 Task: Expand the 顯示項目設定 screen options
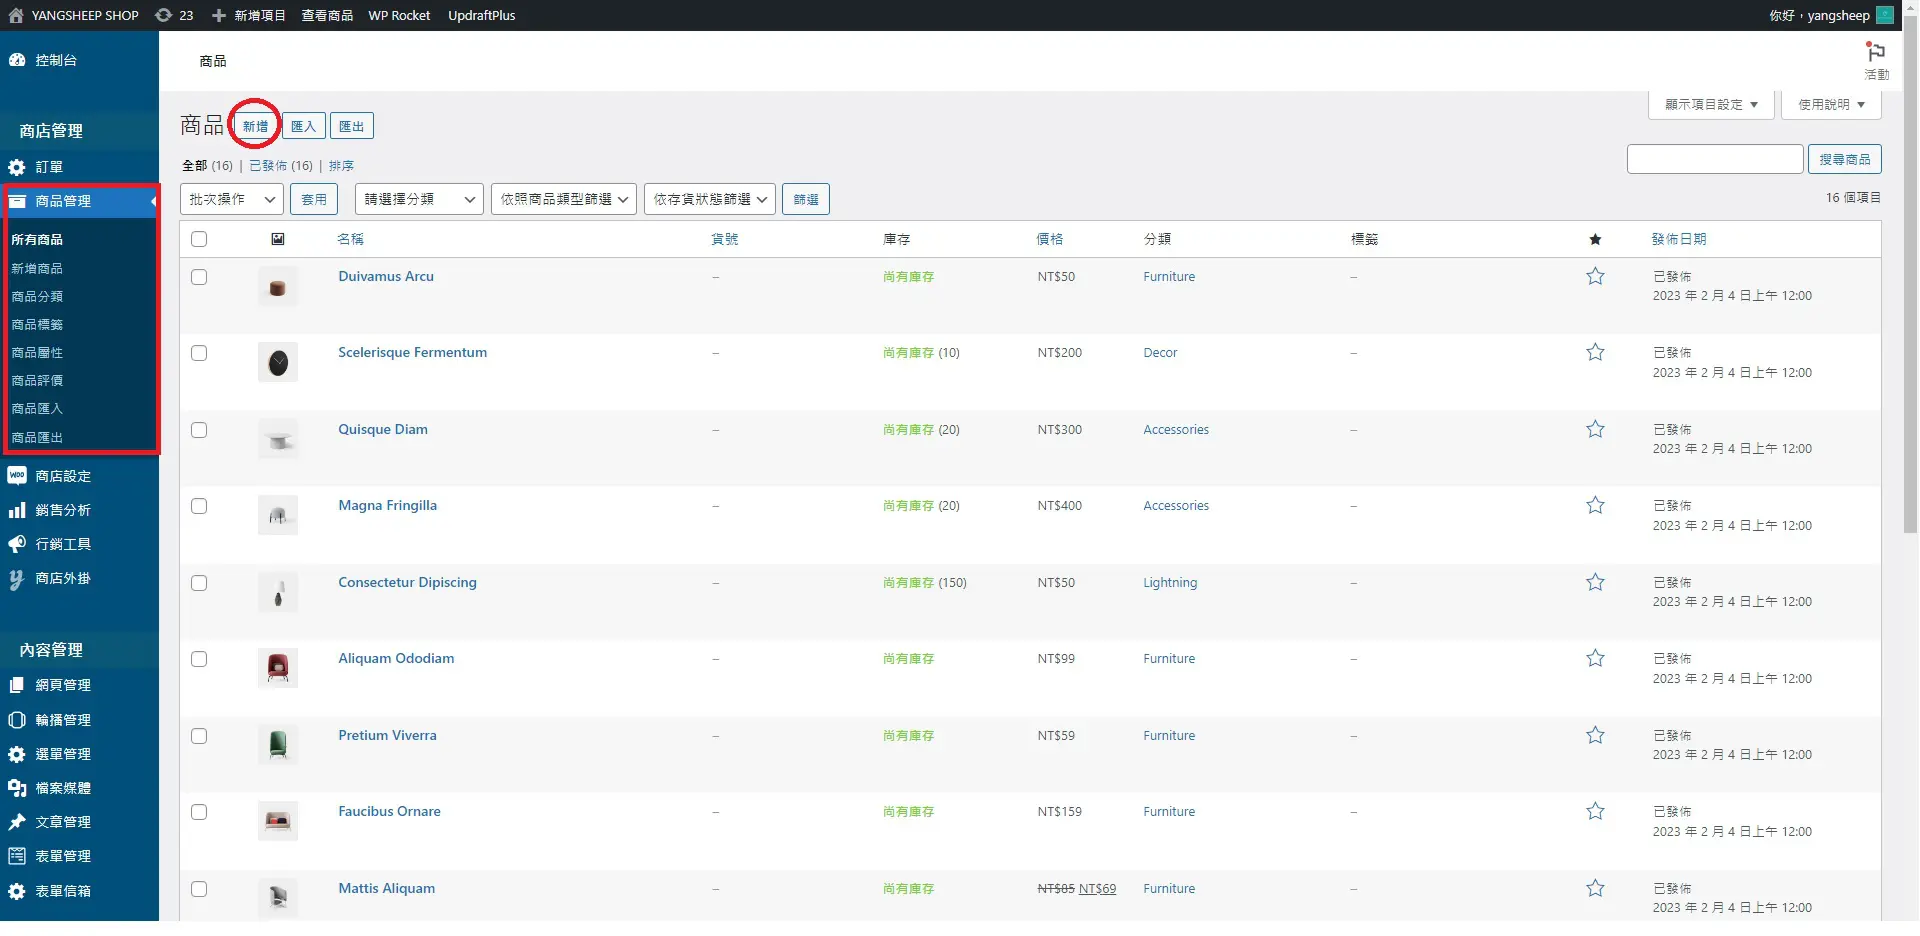tap(1710, 104)
